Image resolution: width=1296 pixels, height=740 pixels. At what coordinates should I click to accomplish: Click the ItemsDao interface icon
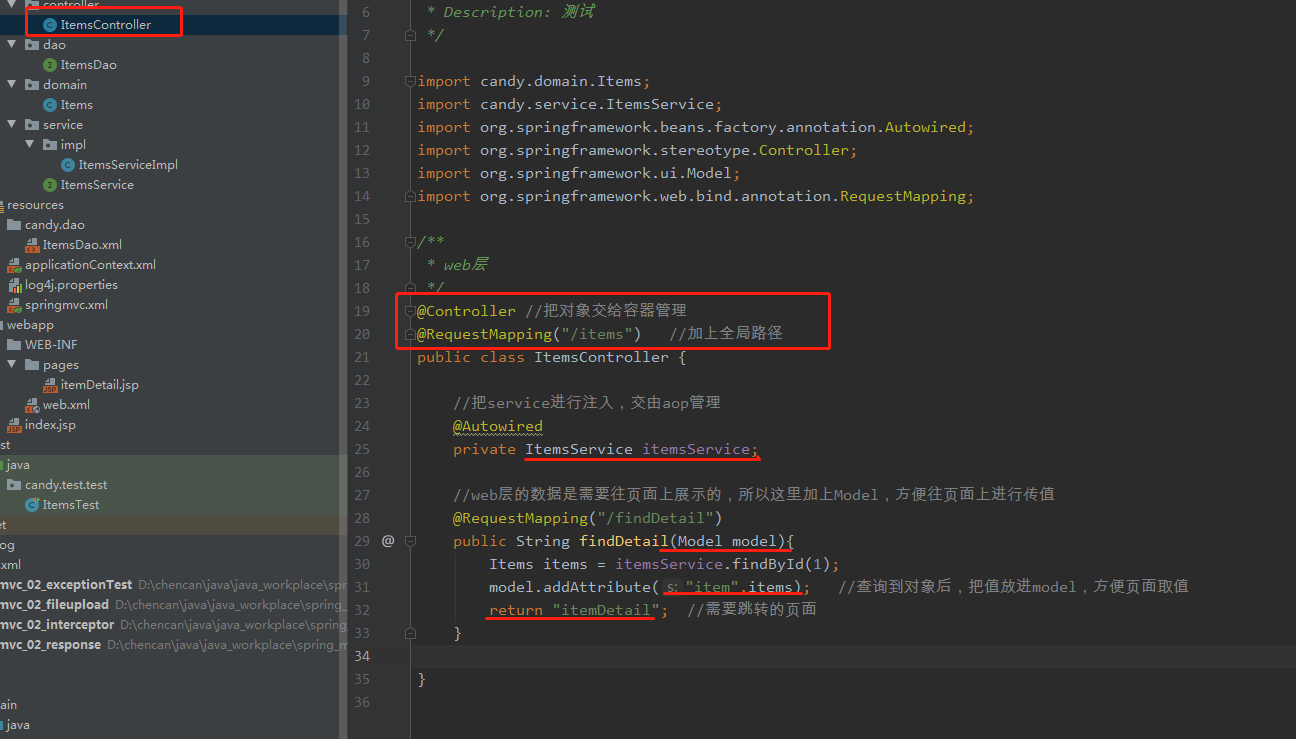coord(50,65)
